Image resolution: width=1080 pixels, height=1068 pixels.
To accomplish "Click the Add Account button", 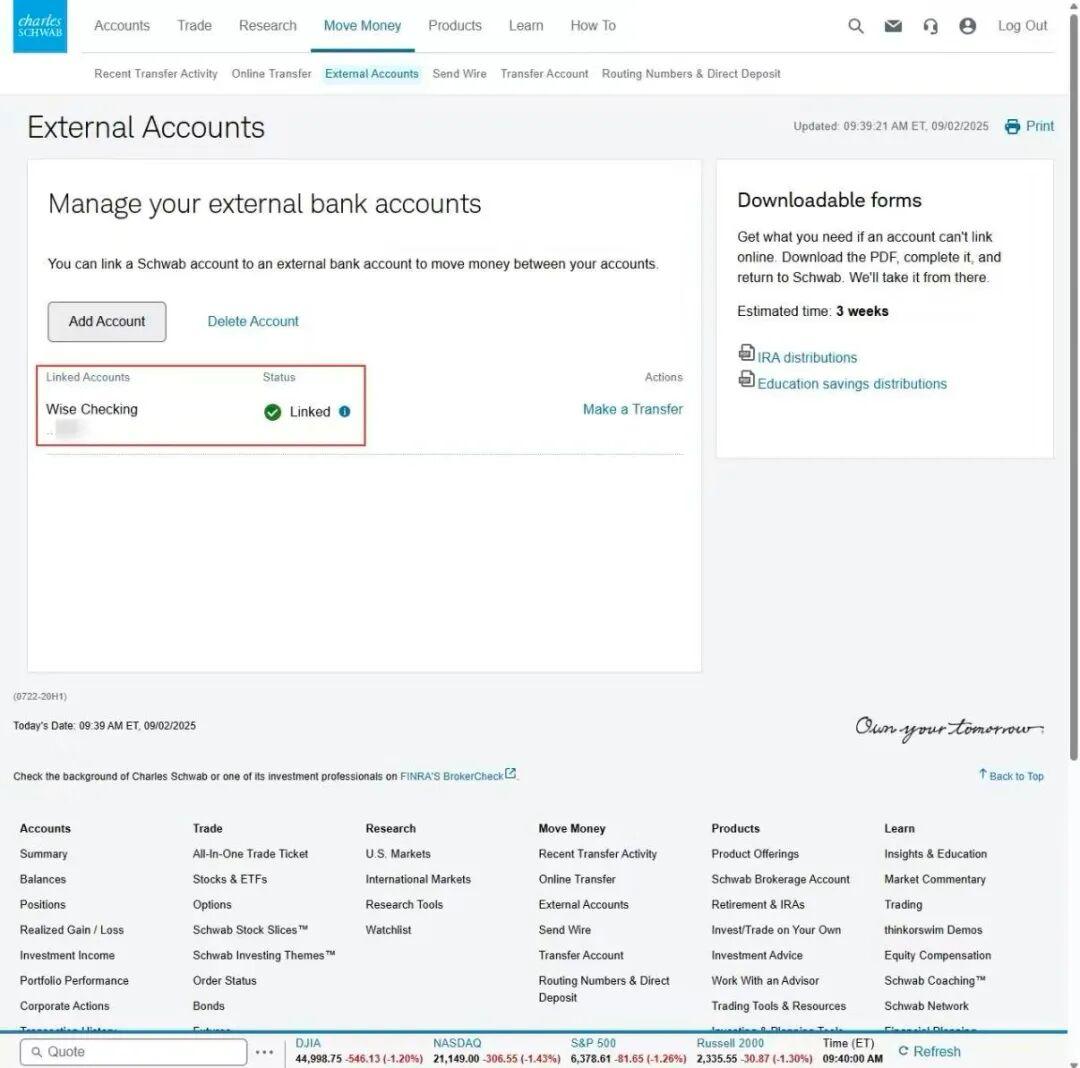I will pyautogui.click(x=107, y=322).
